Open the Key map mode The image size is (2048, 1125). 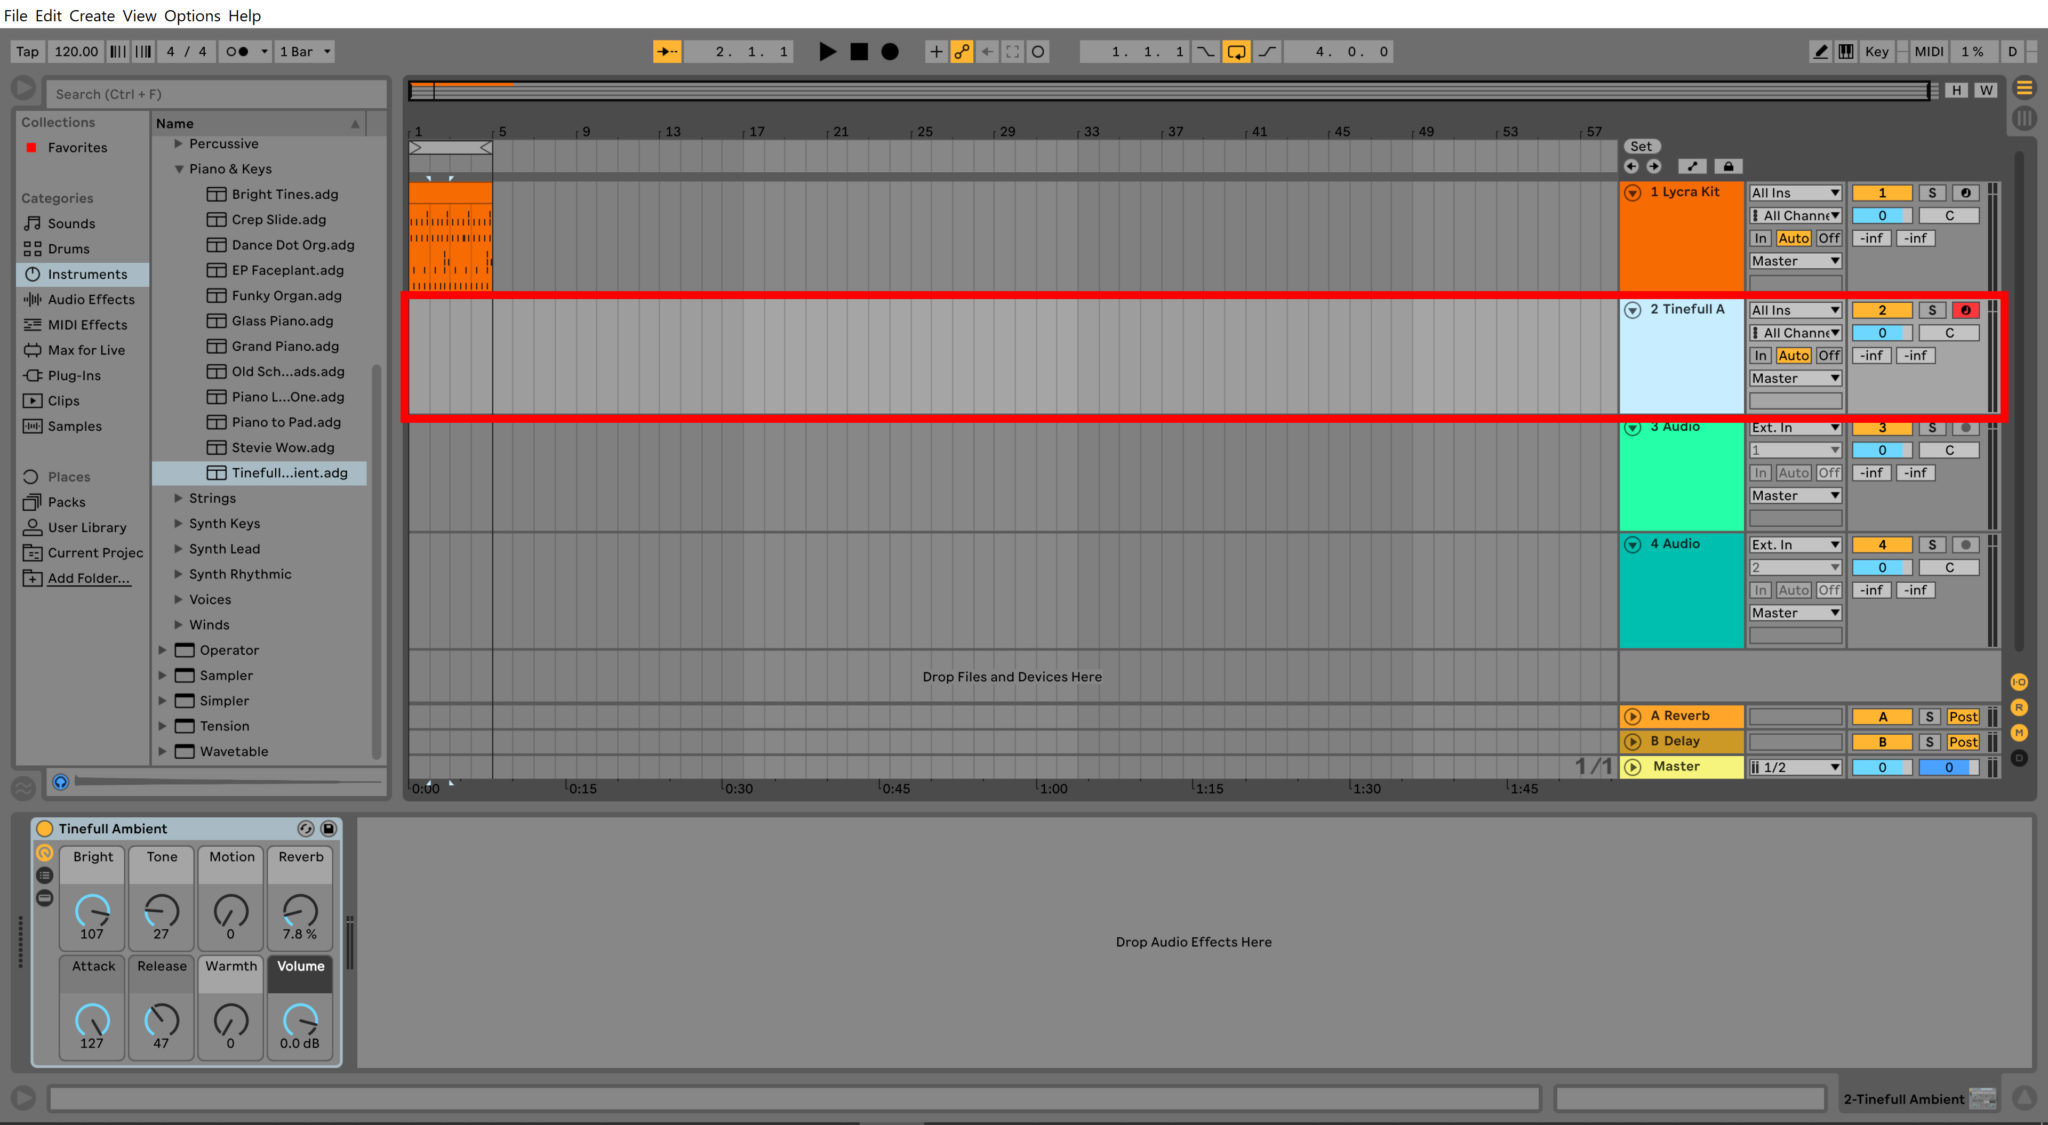[x=1877, y=51]
